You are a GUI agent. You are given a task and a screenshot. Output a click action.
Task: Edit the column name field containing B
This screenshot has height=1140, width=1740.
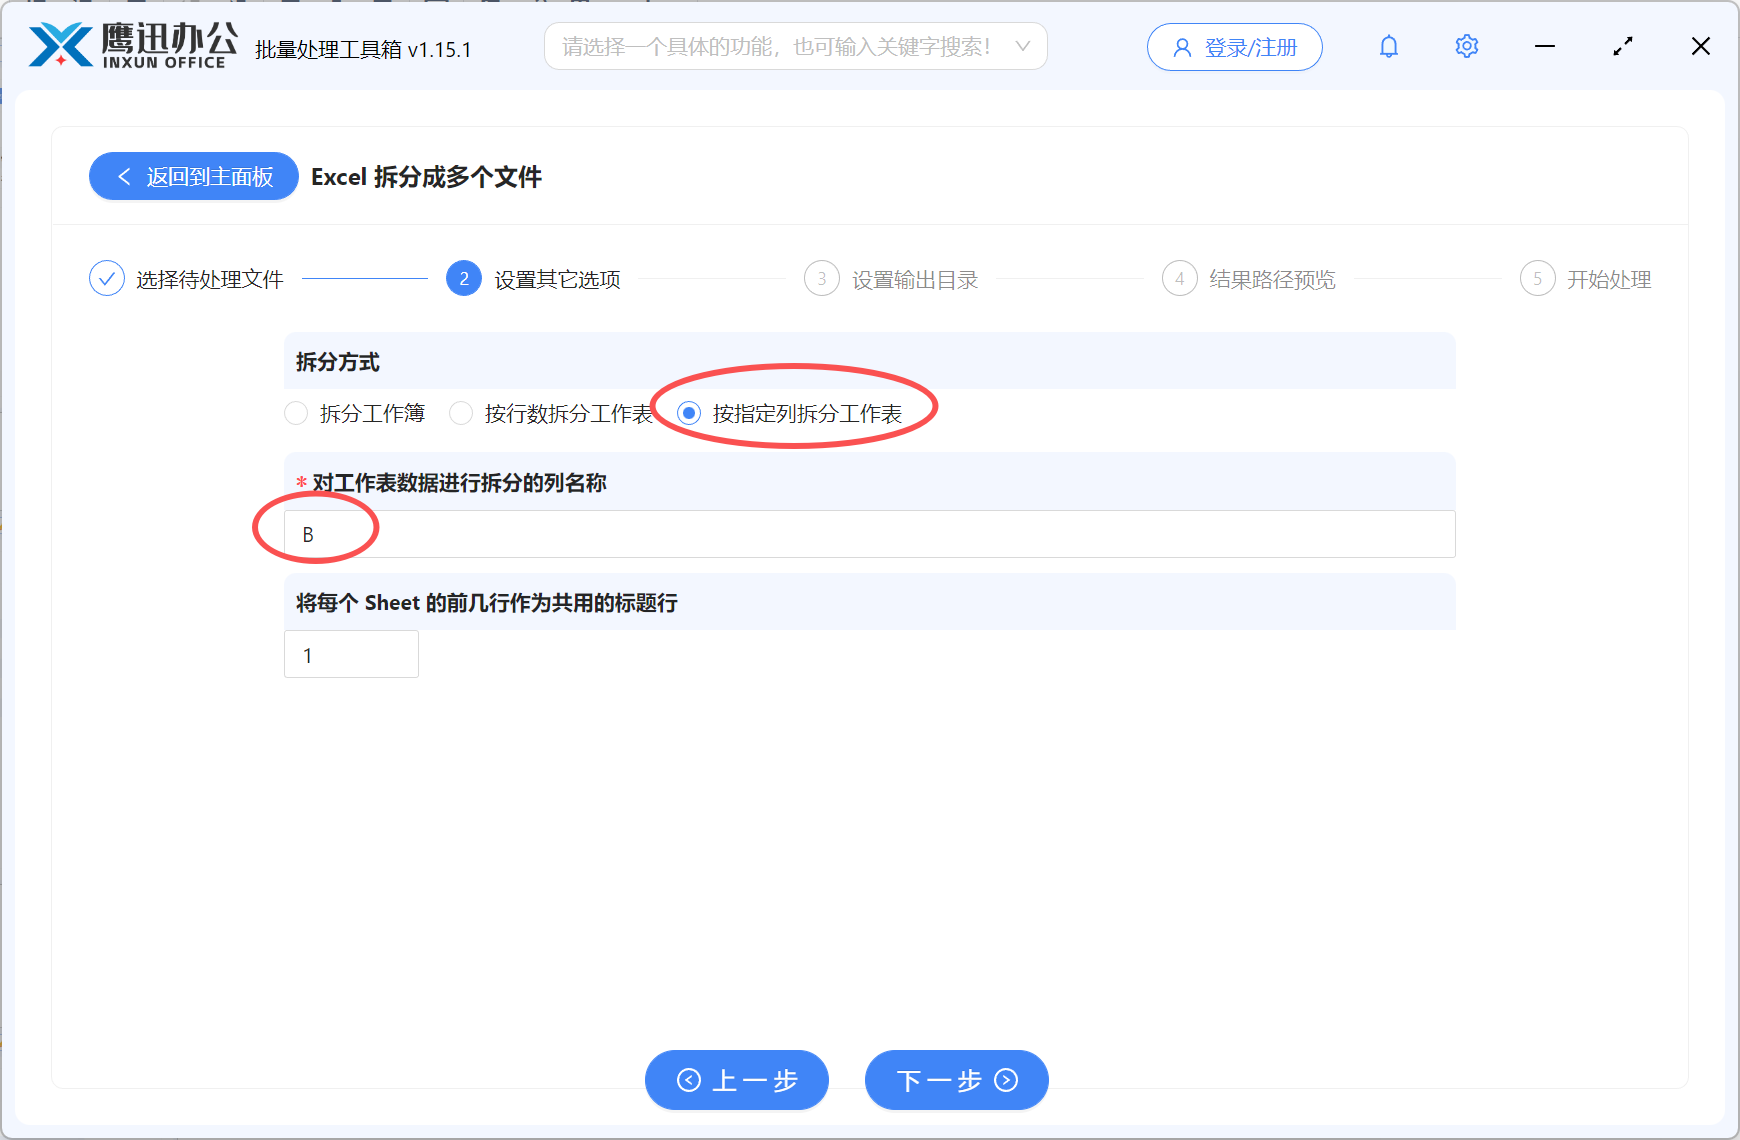click(870, 533)
